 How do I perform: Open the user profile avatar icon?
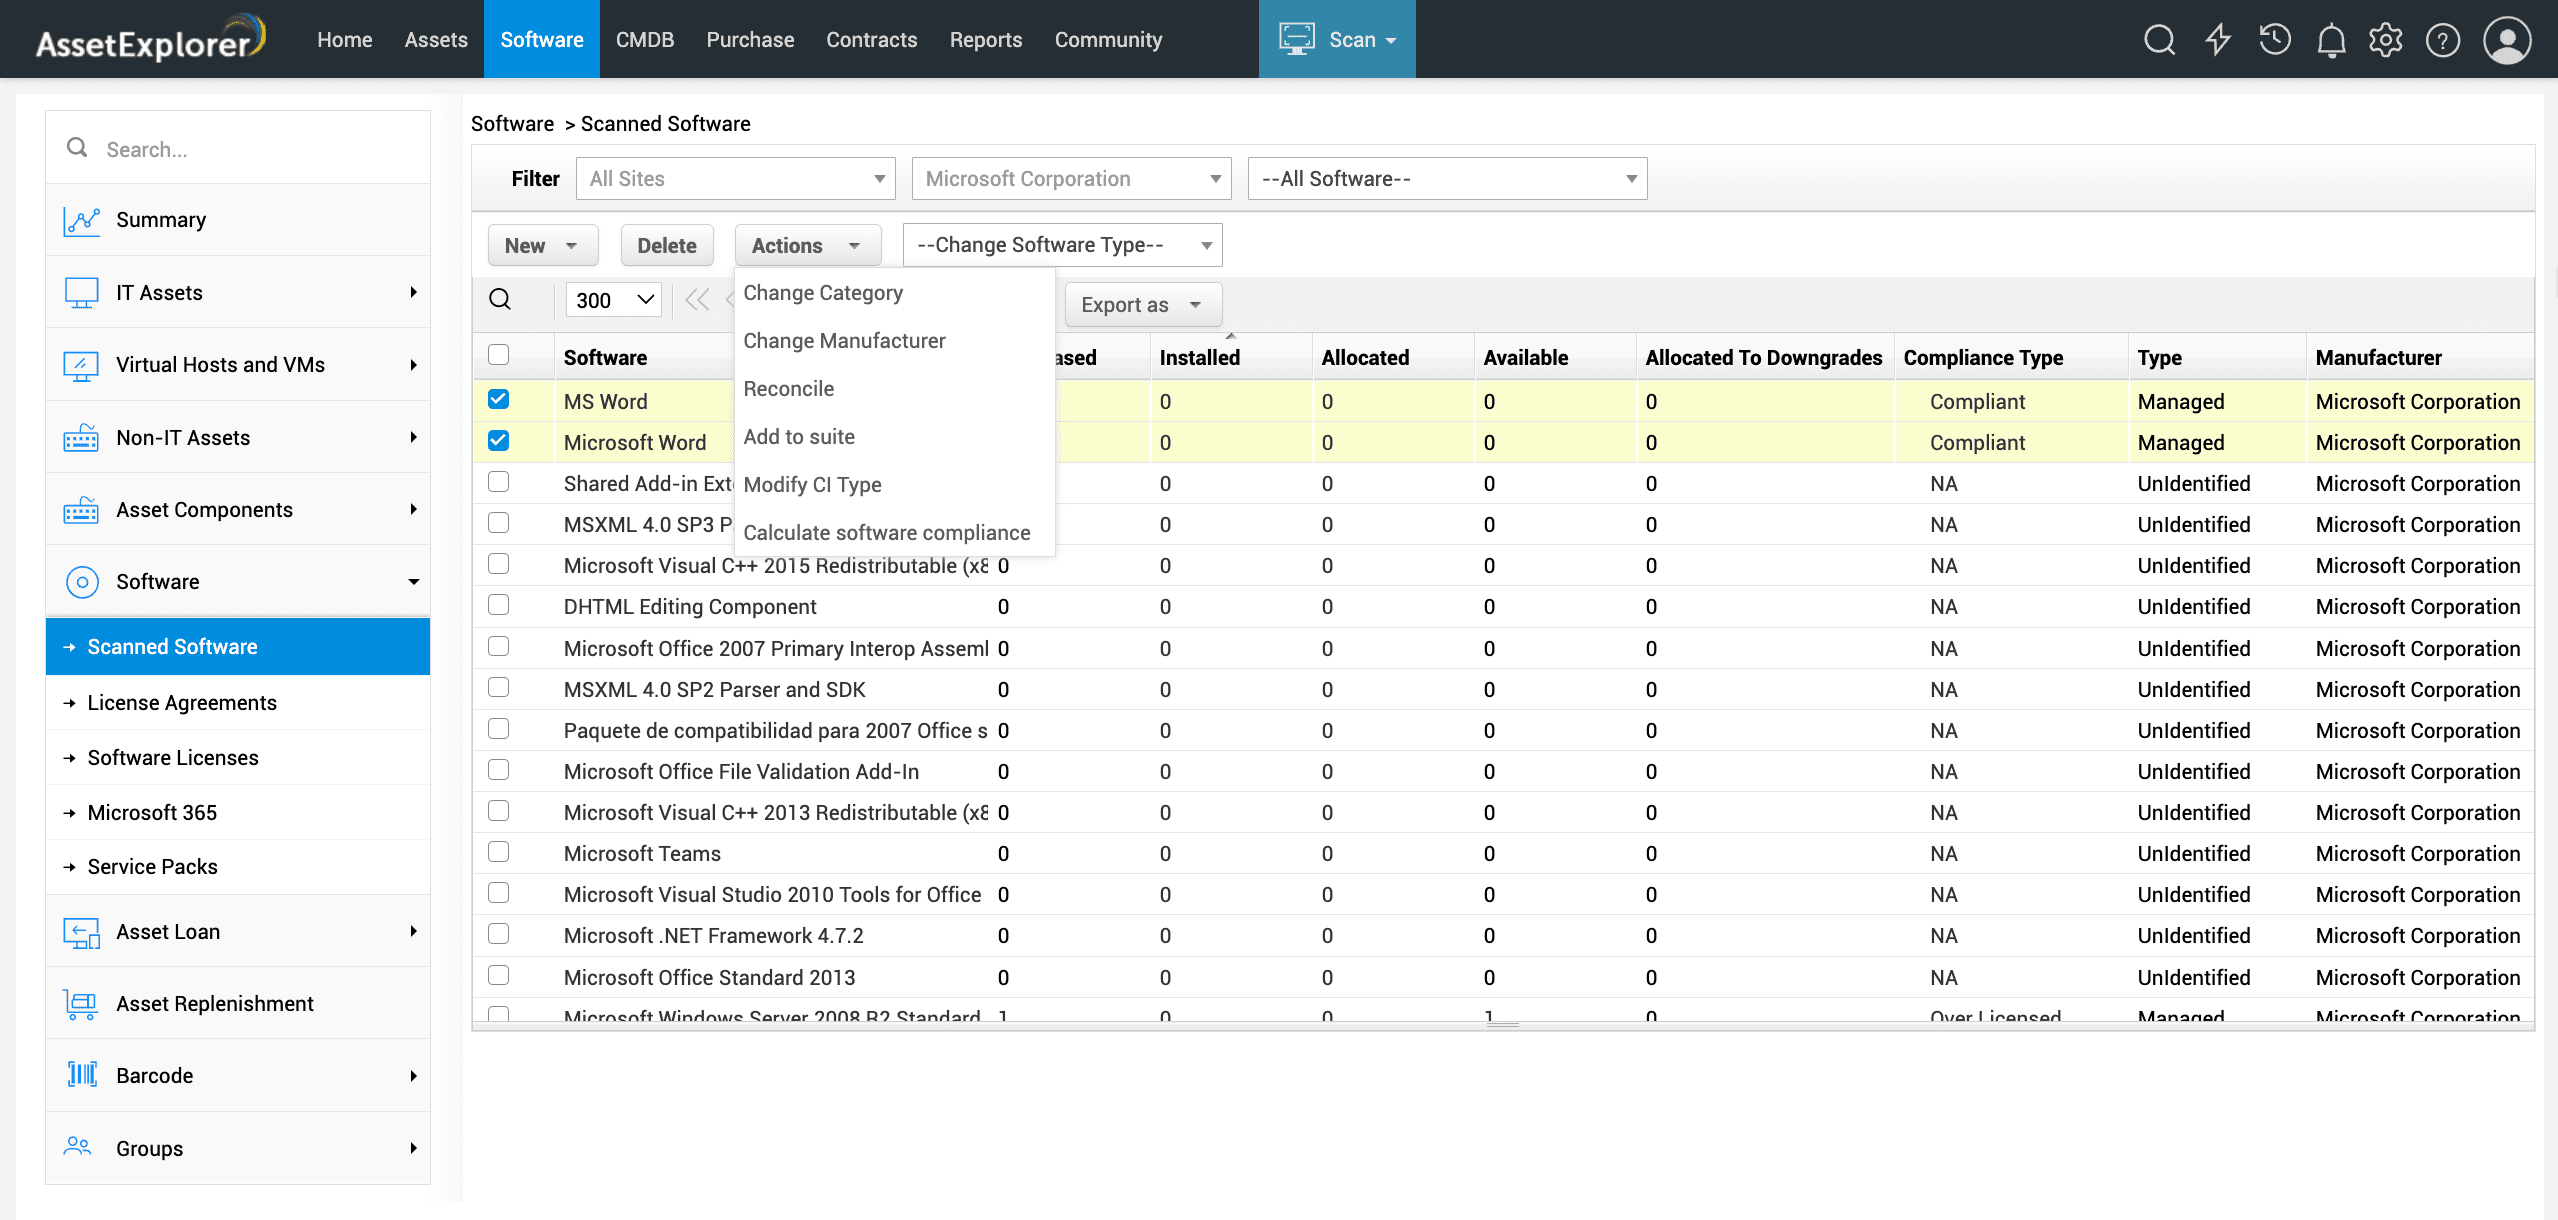click(2507, 40)
